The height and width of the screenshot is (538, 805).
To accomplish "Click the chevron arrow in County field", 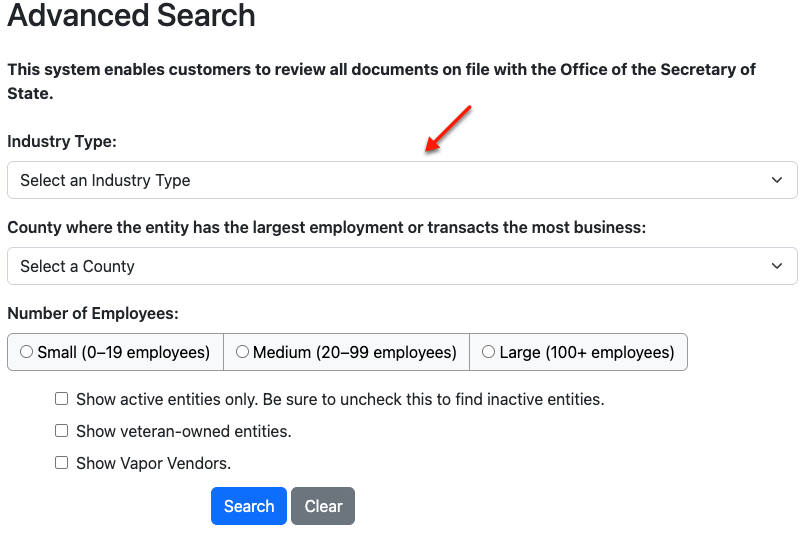I will click(777, 266).
